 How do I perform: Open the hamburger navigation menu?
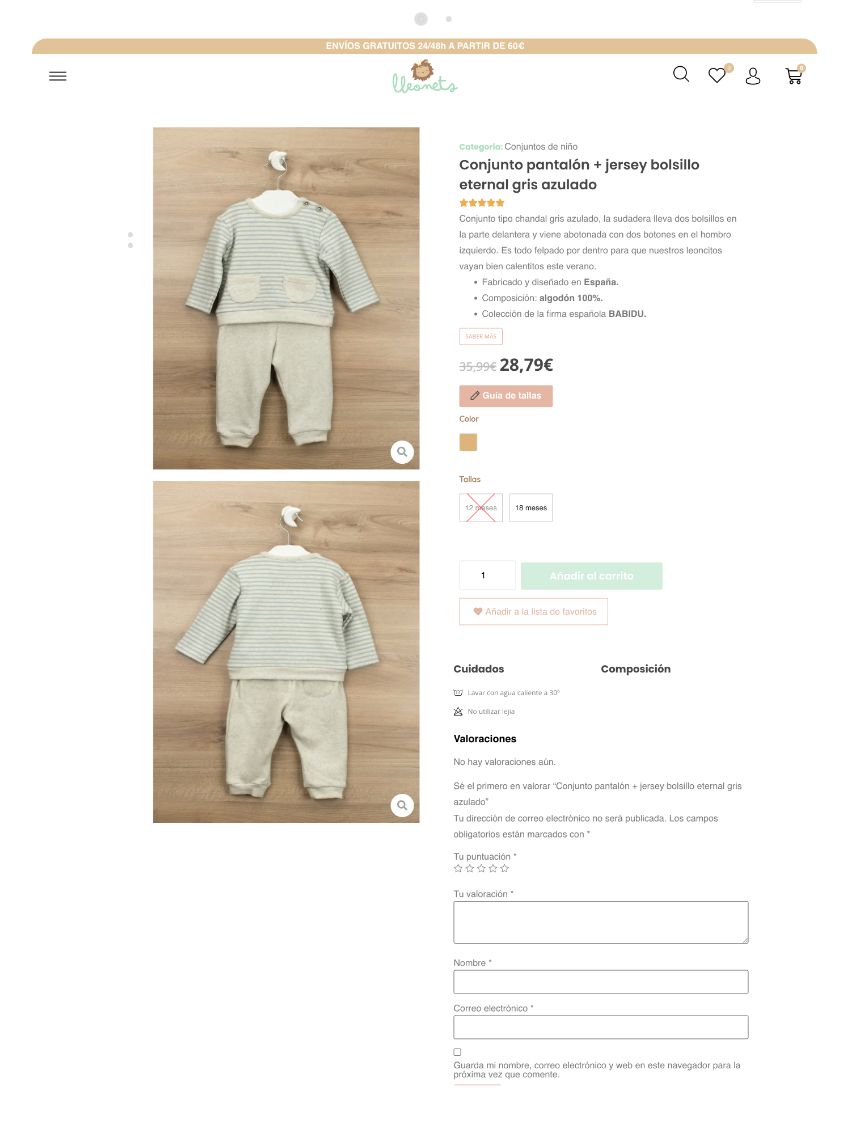point(58,76)
